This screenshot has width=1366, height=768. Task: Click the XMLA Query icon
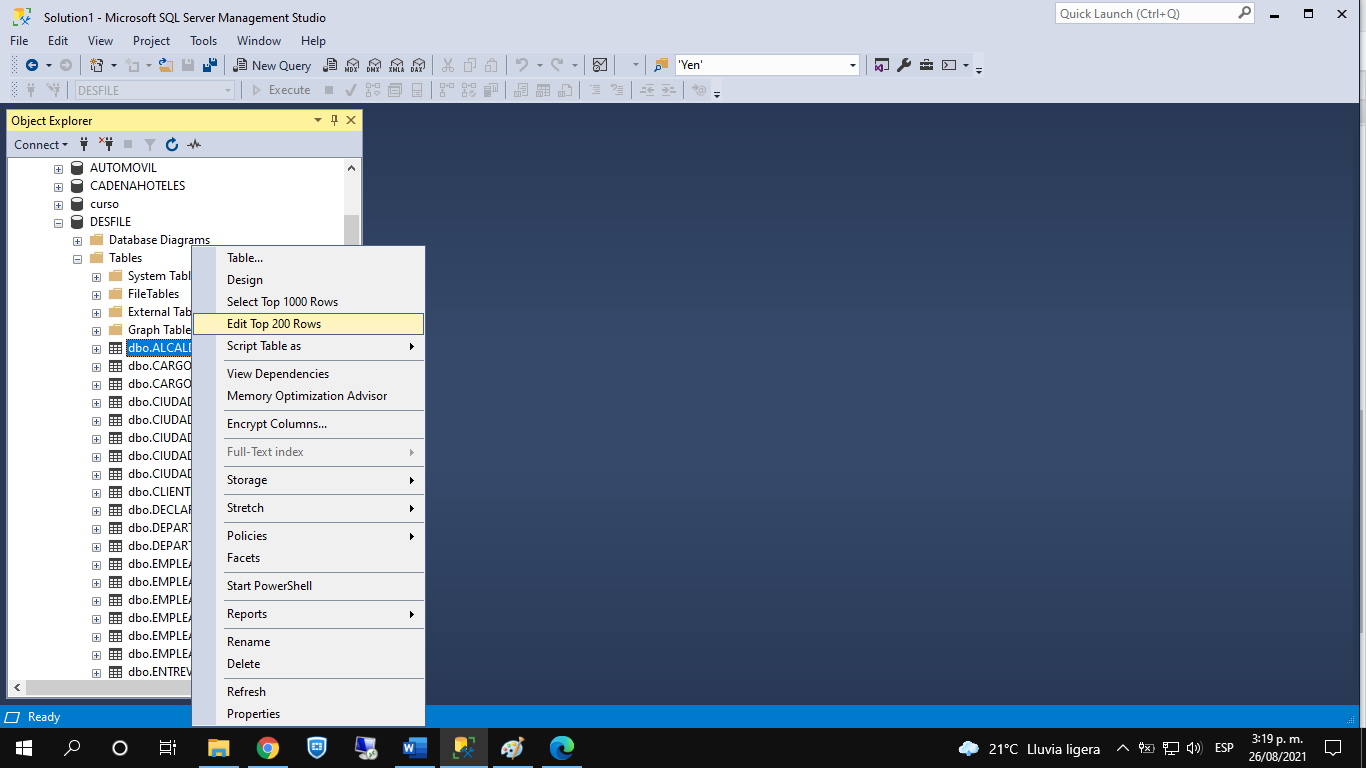point(396,65)
